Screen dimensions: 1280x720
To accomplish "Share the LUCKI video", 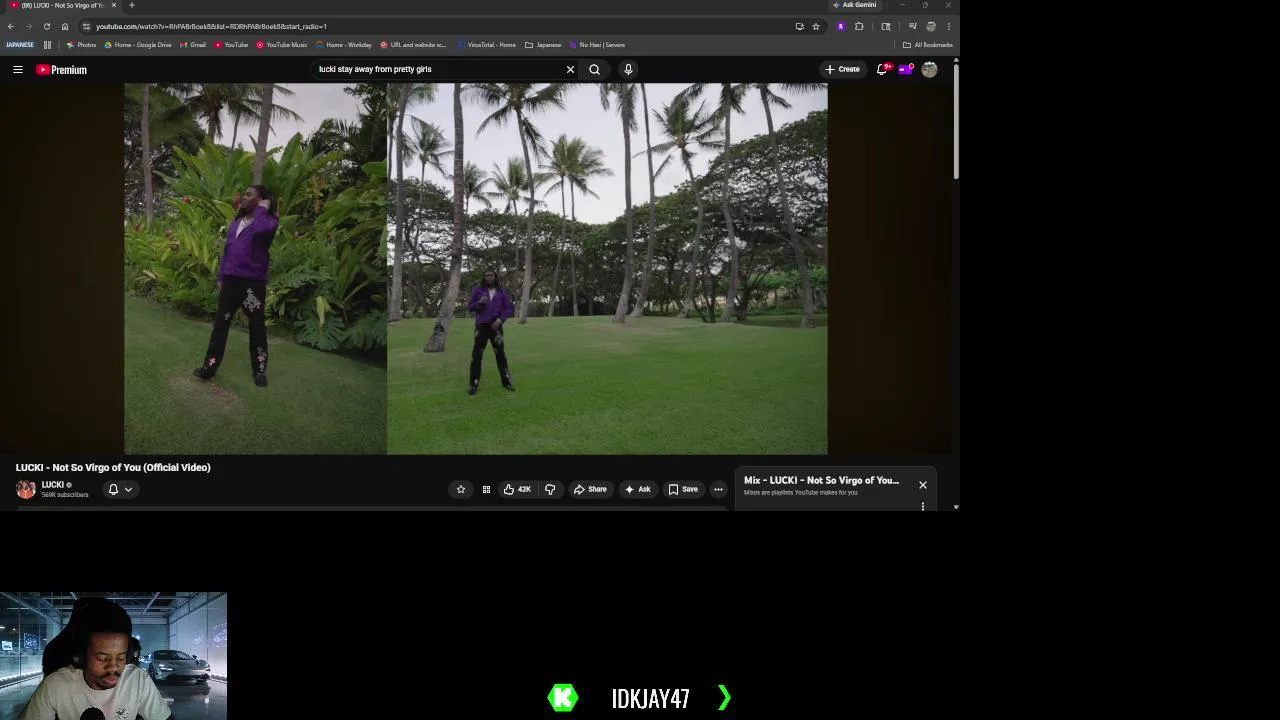I will click(x=590, y=489).
